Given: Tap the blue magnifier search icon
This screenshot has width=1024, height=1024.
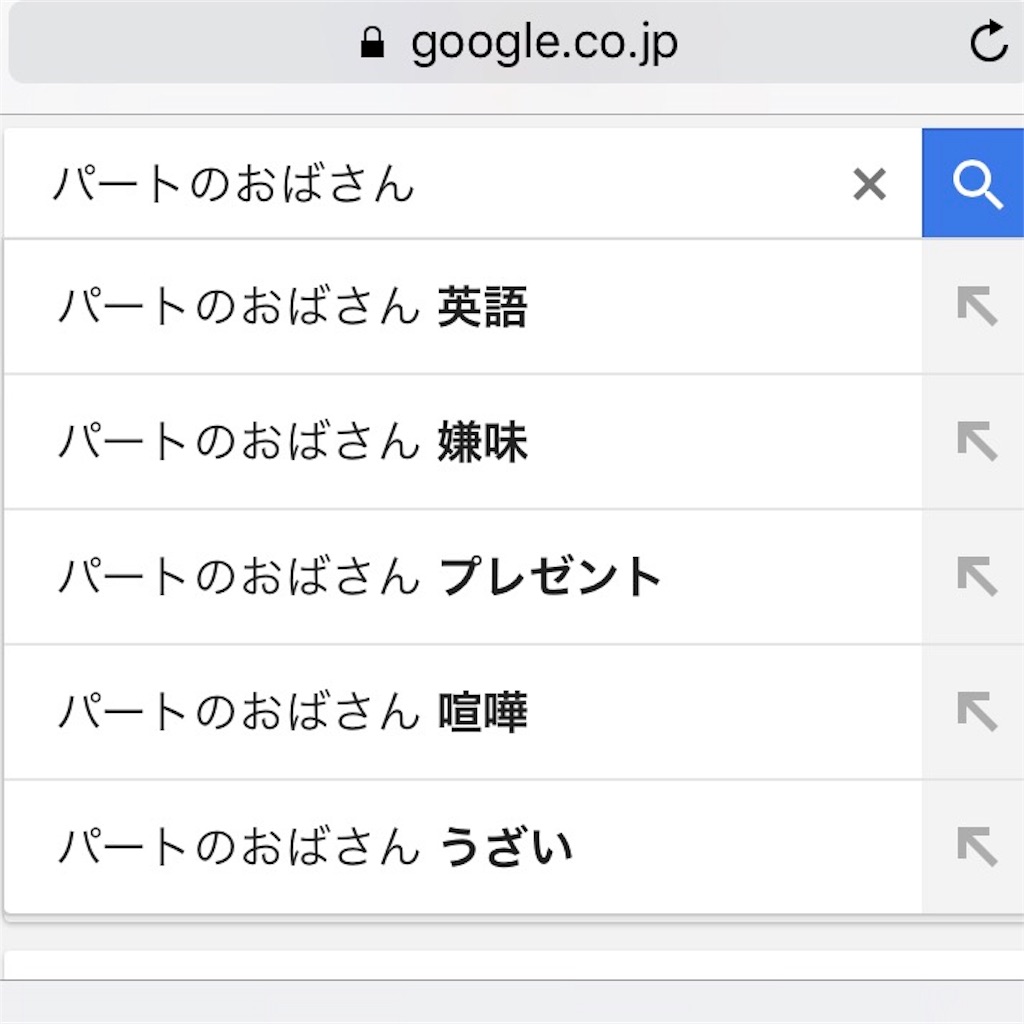Looking at the screenshot, I should pyautogui.click(x=975, y=183).
